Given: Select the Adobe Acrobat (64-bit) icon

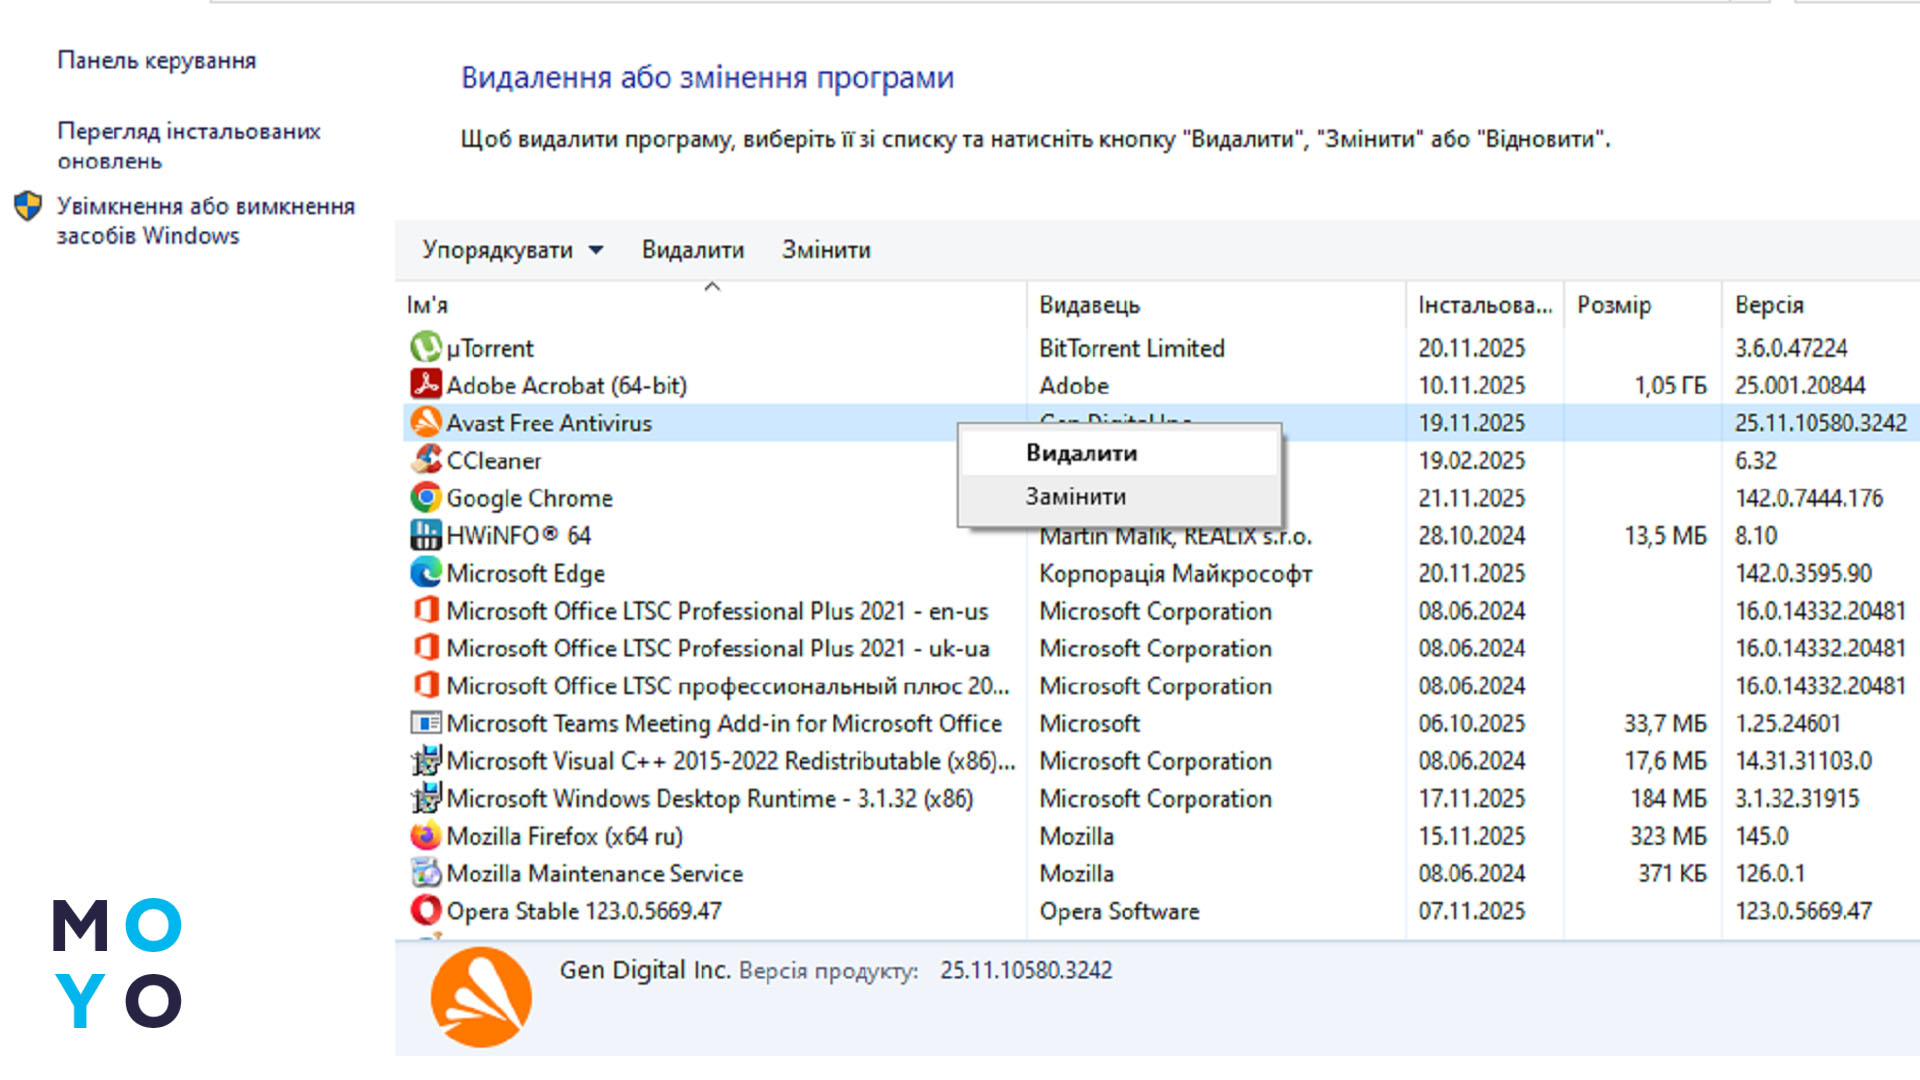Looking at the screenshot, I should pyautogui.click(x=425, y=385).
